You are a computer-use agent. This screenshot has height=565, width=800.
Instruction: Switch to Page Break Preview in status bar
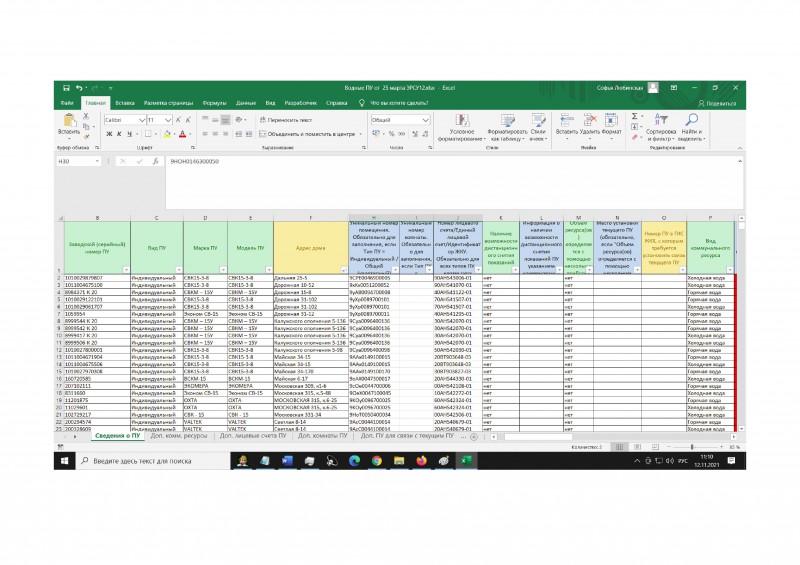tap(655, 447)
